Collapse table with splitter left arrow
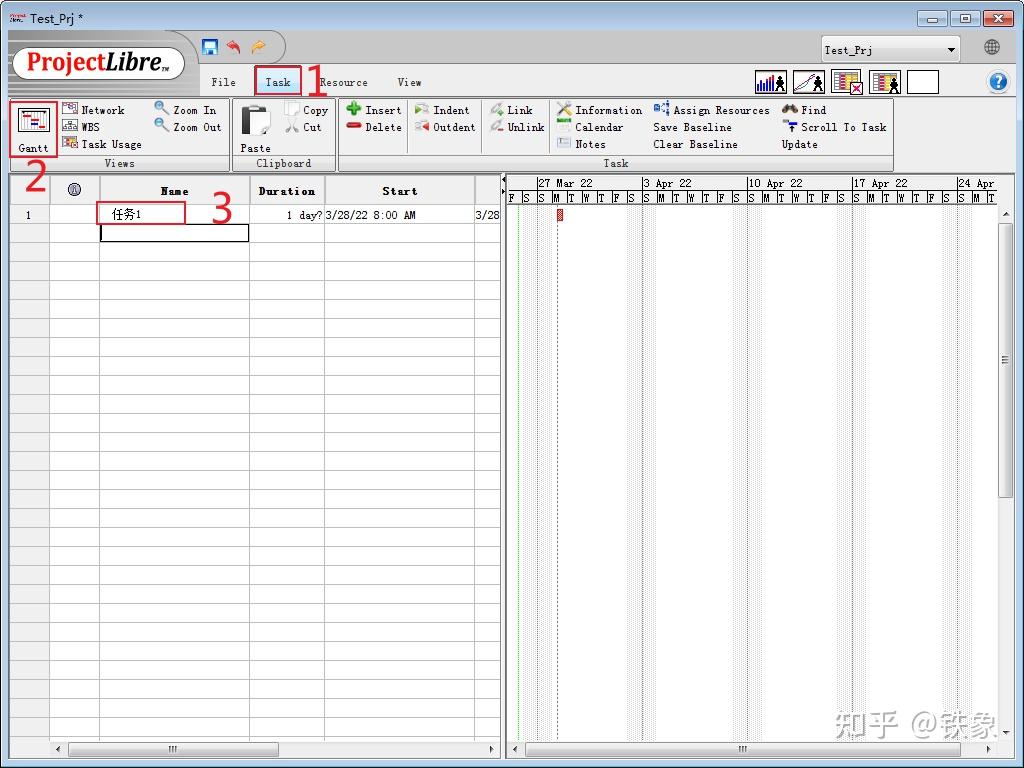This screenshot has width=1024, height=768. [x=504, y=180]
